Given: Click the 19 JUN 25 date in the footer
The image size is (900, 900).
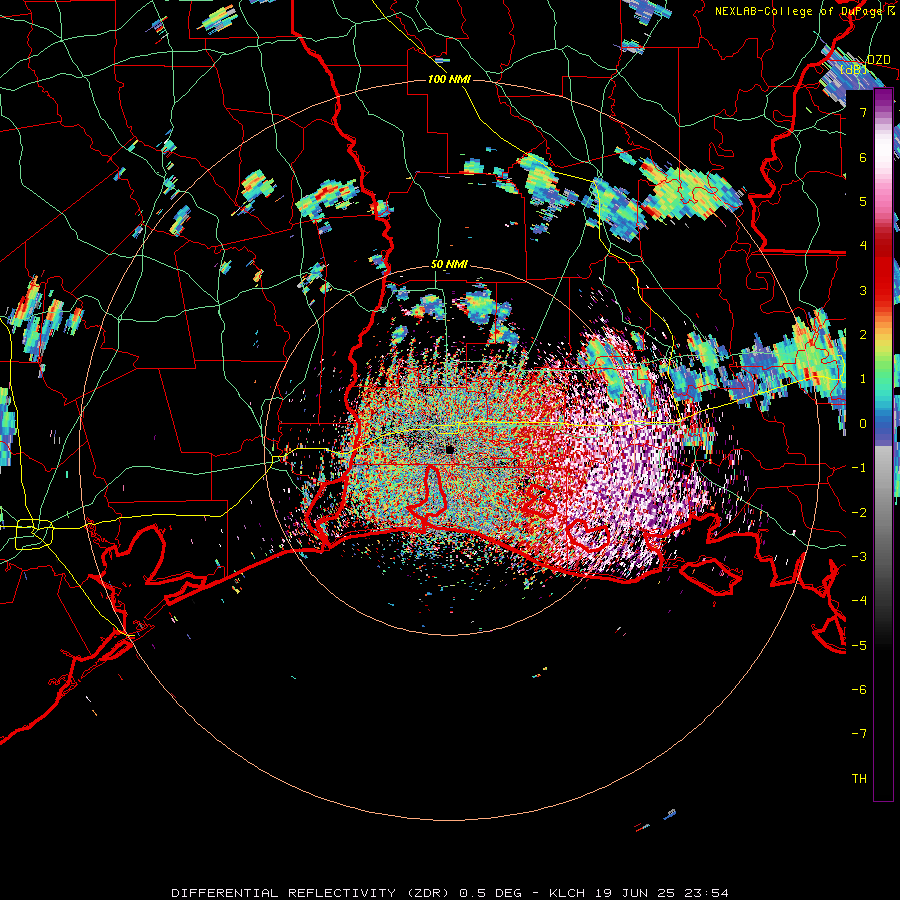Looking at the screenshot, I should [634, 893].
